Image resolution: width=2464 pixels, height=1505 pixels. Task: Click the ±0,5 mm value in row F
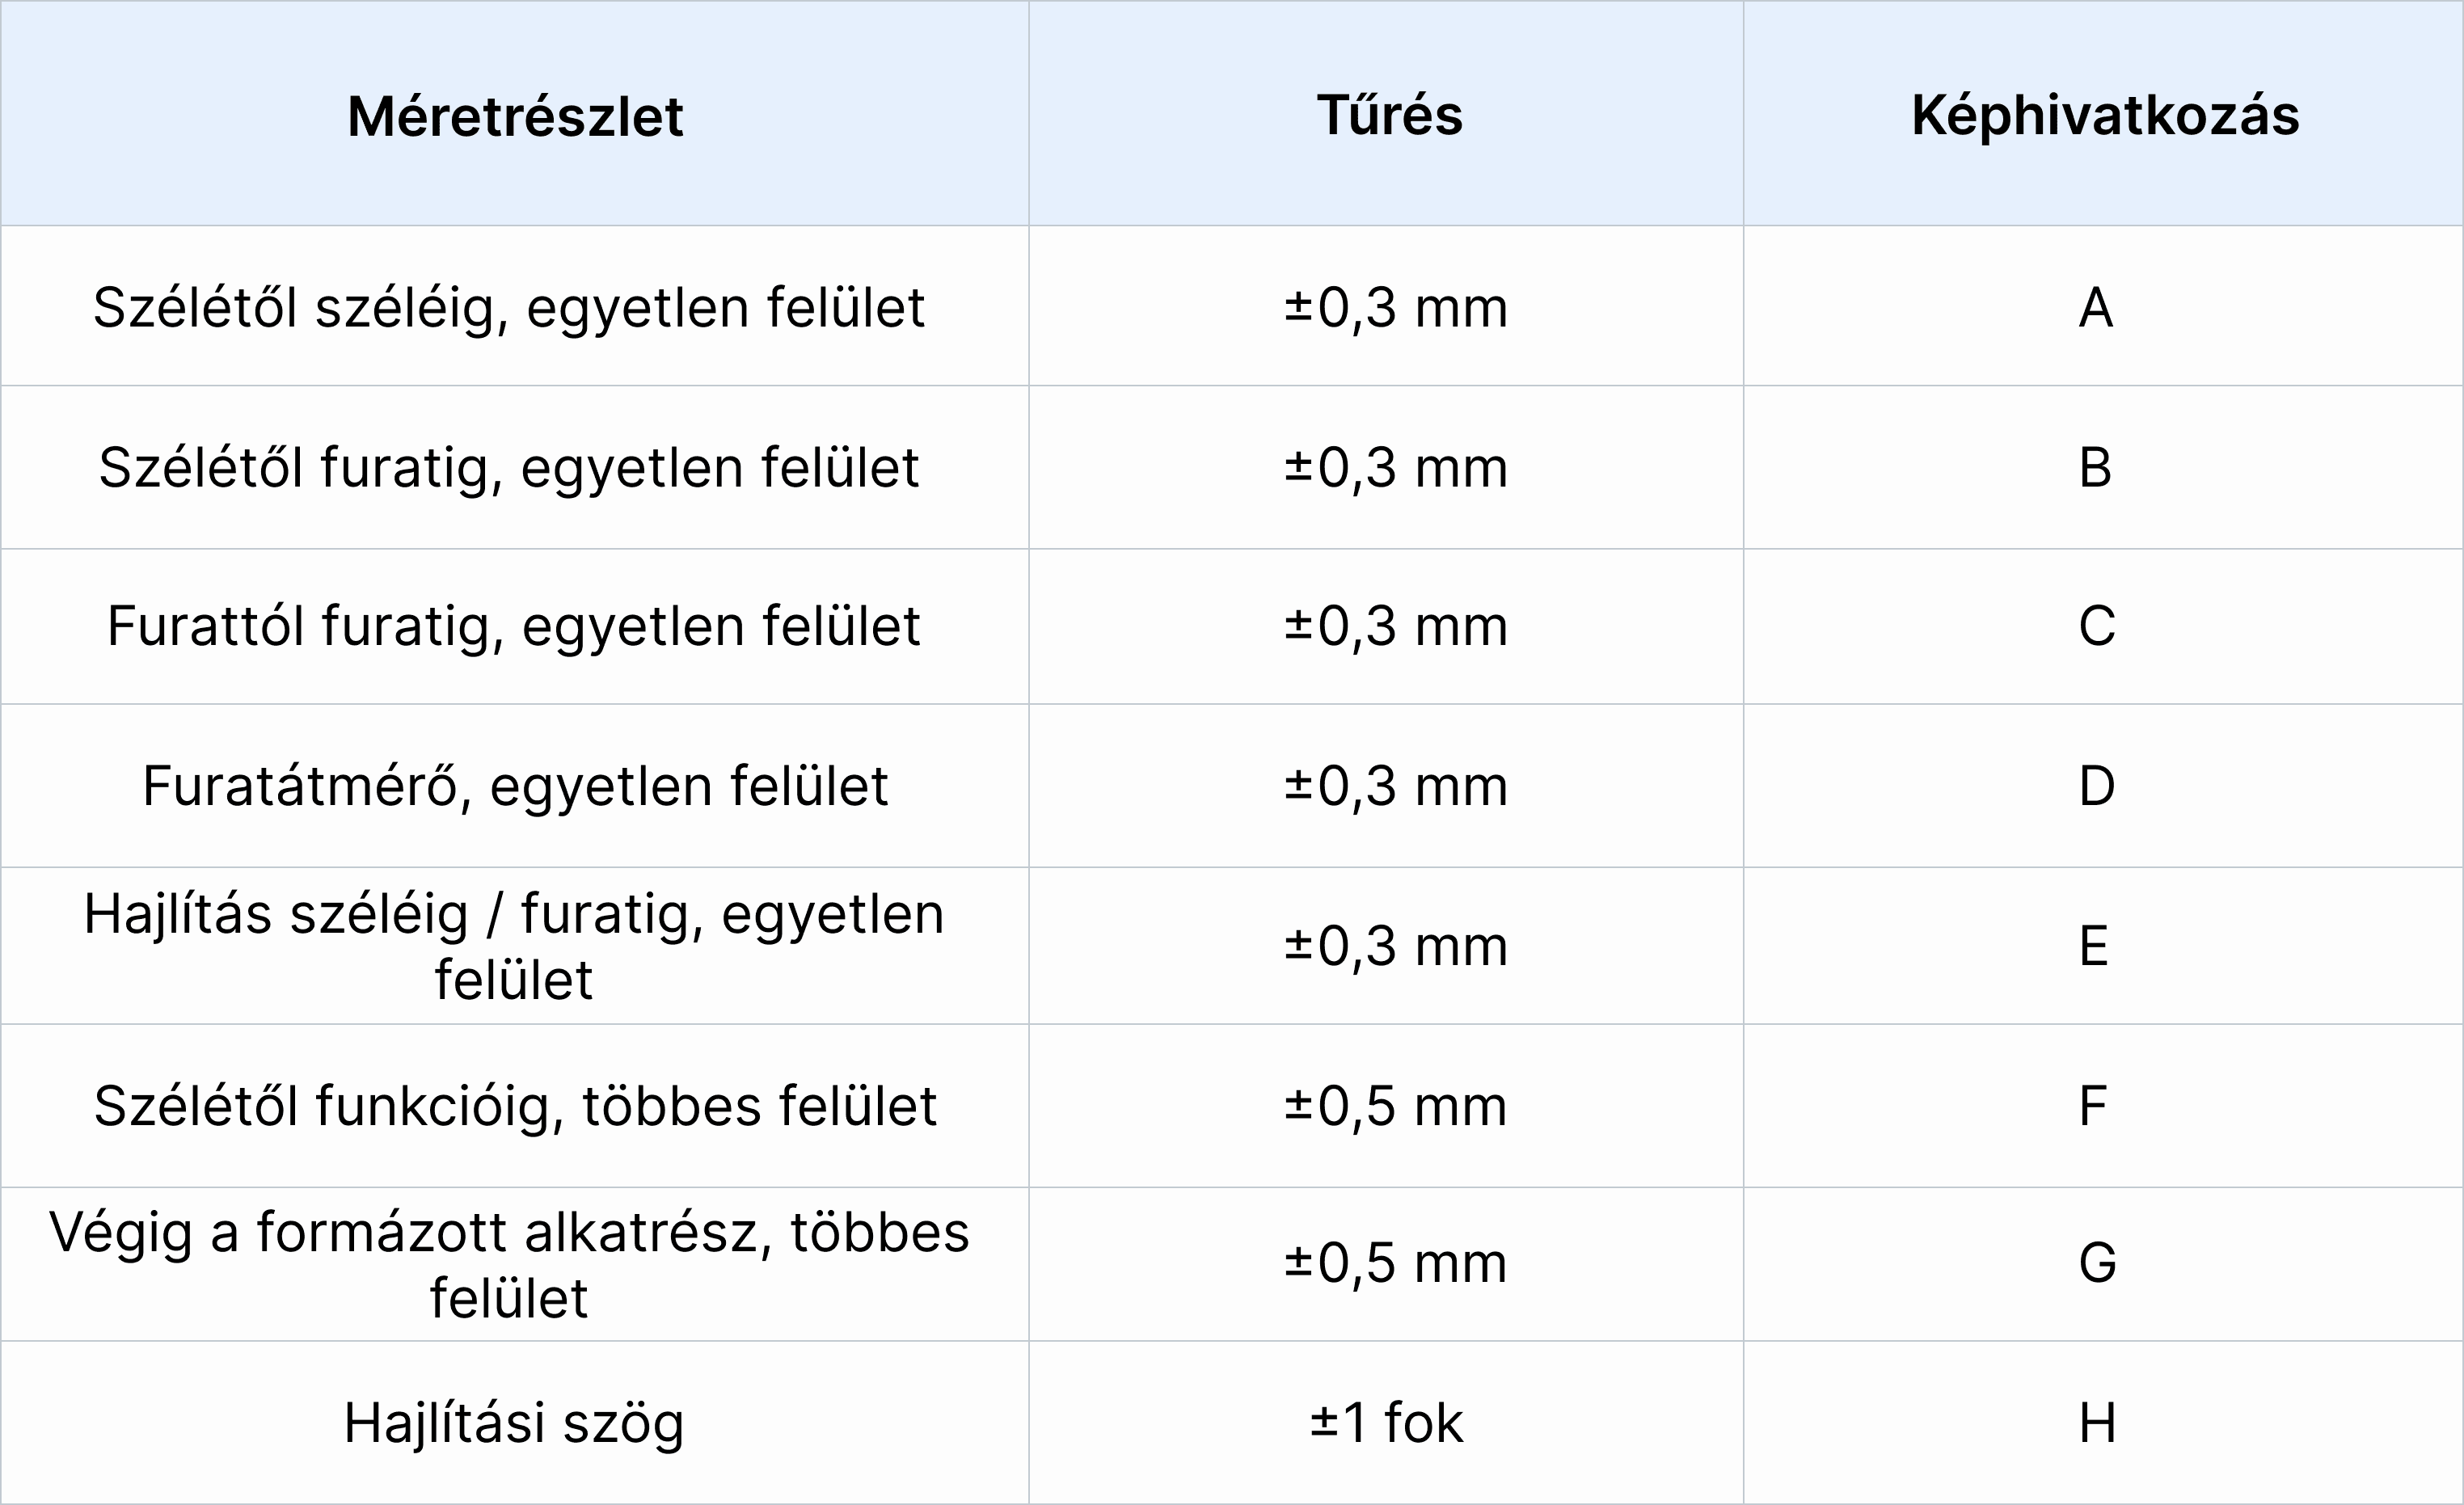tap(1395, 1106)
